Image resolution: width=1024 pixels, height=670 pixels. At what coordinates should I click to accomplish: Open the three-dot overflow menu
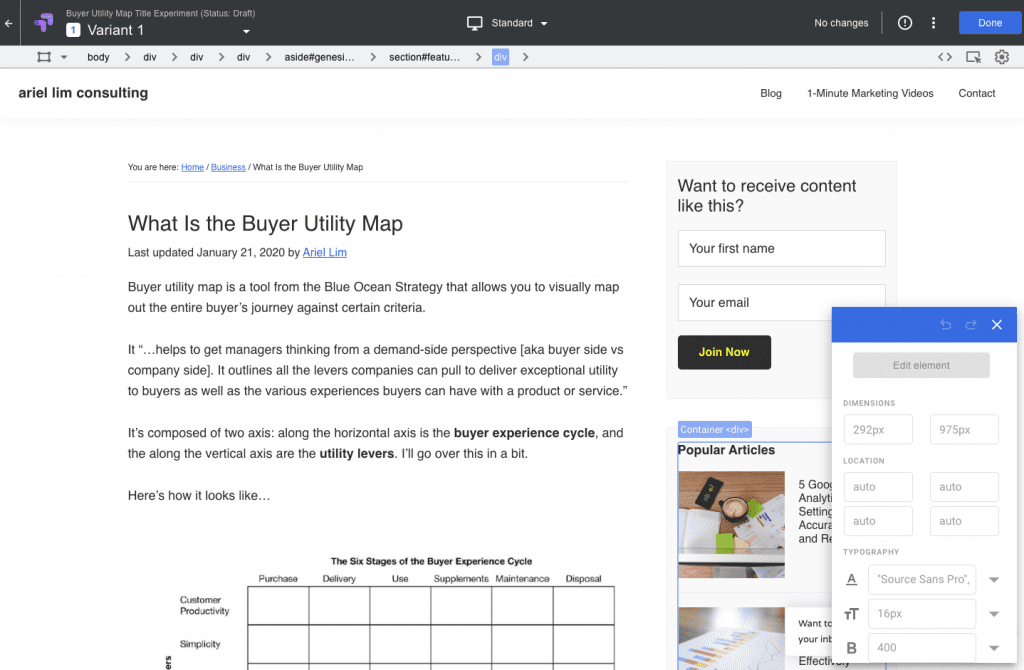(x=934, y=22)
